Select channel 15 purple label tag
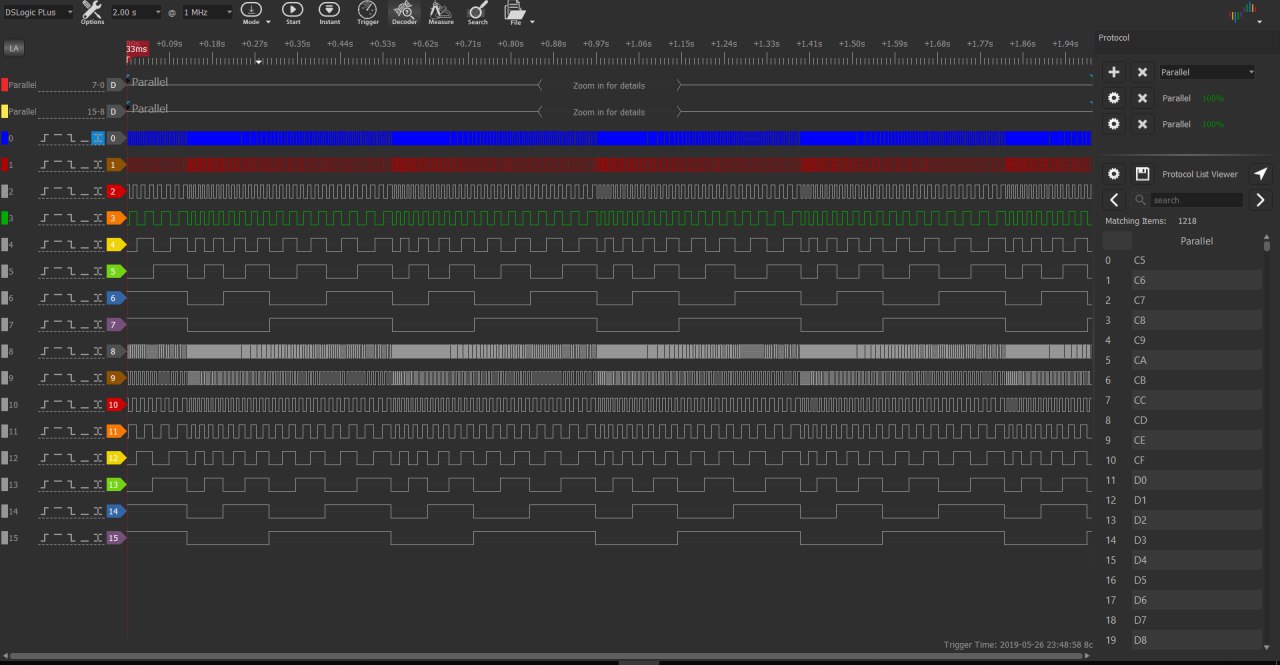Image resolution: width=1280 pixels, height=665 pixels. click(115, 538)
